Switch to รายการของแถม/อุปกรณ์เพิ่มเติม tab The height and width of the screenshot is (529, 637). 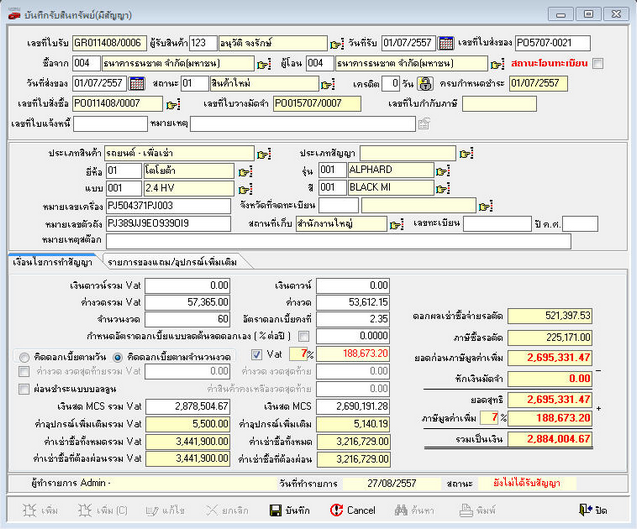coord(172,262)
